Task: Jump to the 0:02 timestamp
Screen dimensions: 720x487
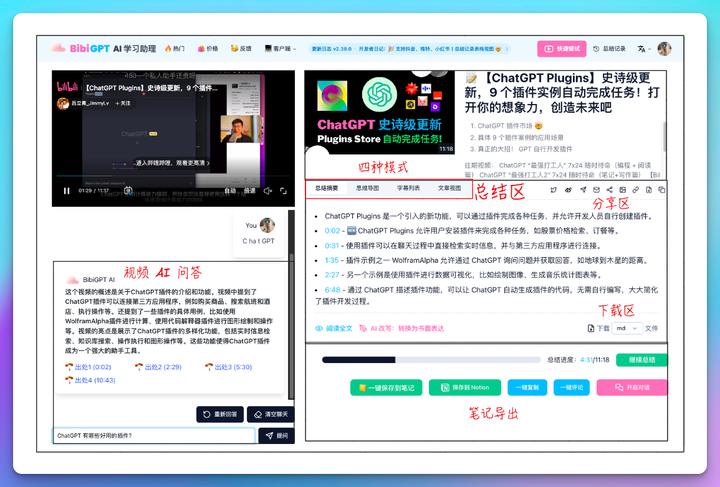Action: [332, 231]
